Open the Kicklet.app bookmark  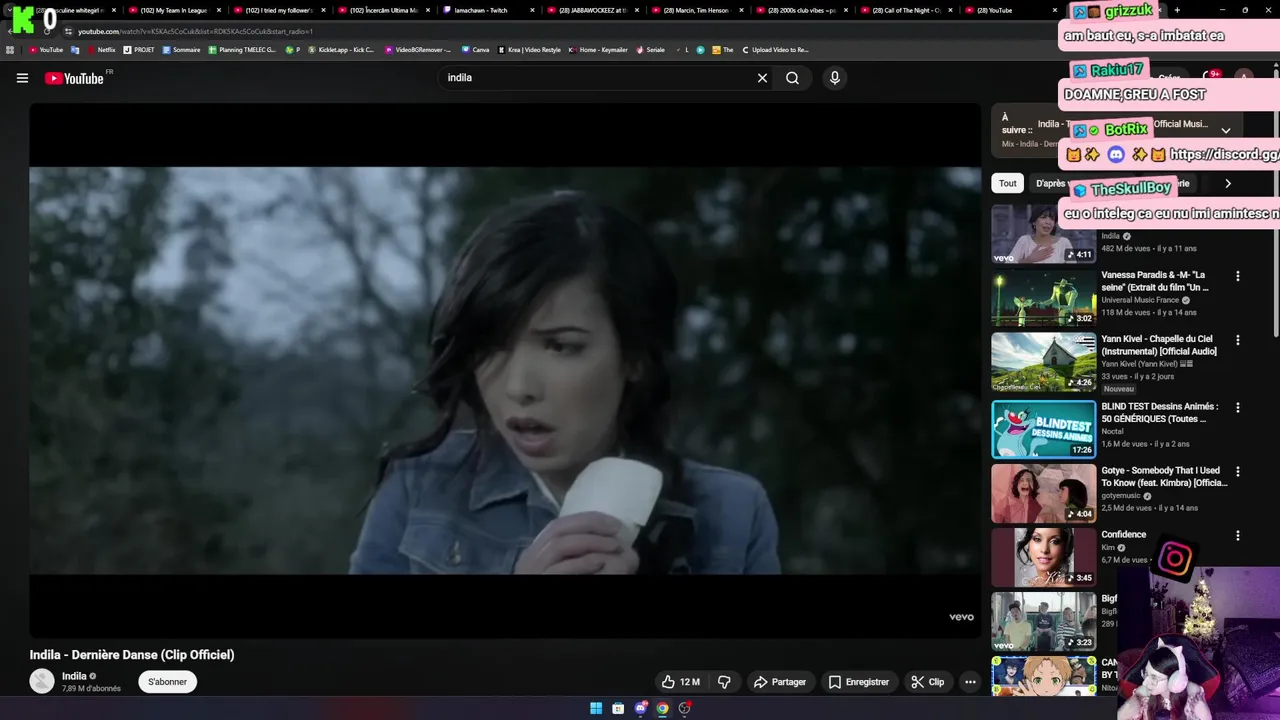pyautogui.click(x=341, y=49)
